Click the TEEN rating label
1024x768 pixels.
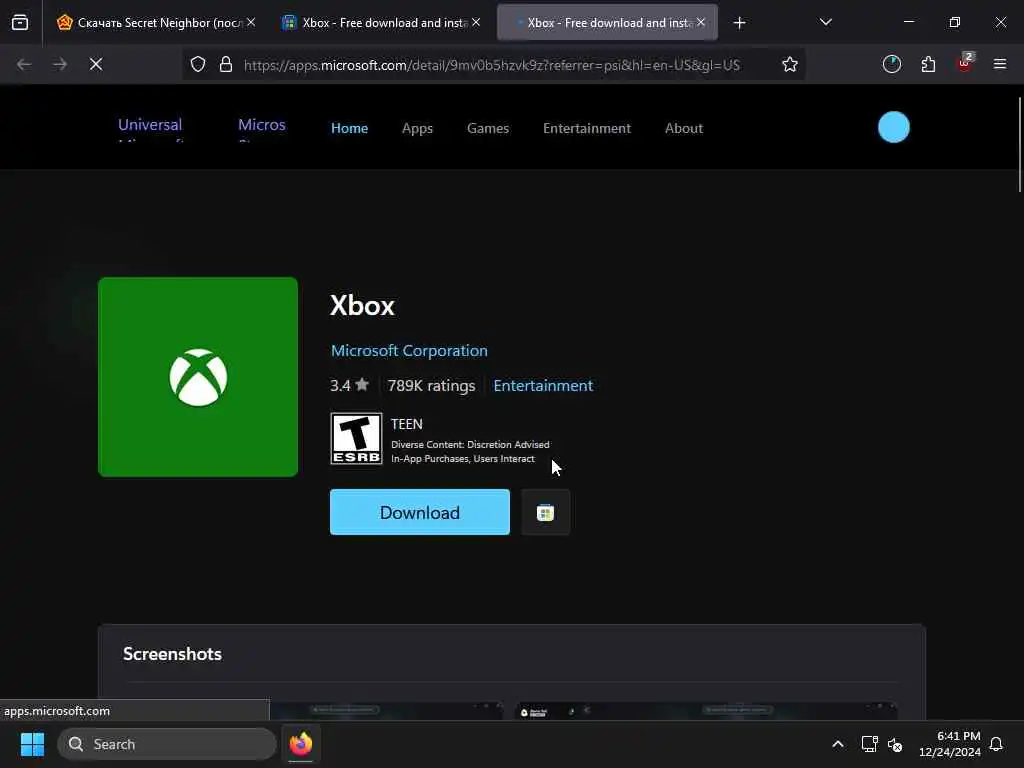click(407, 424)
